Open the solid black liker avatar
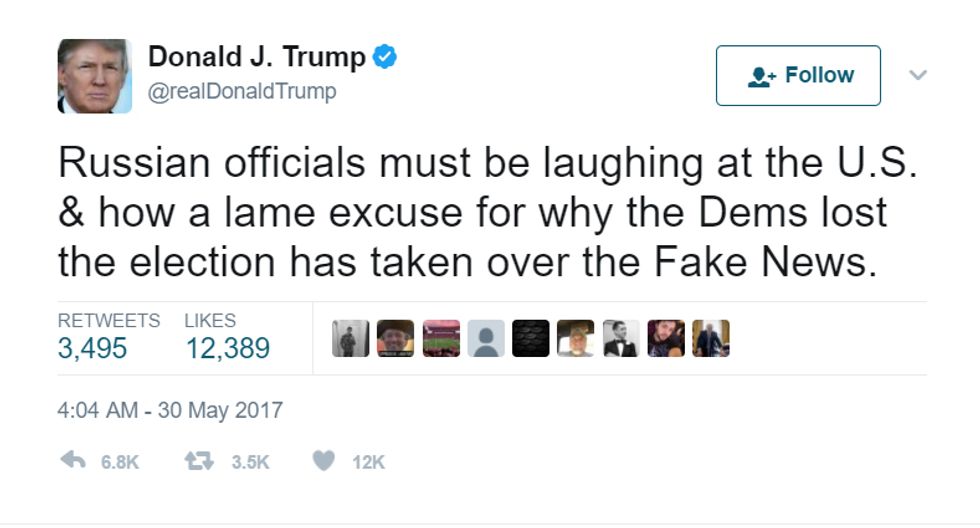 click(531, 338)
